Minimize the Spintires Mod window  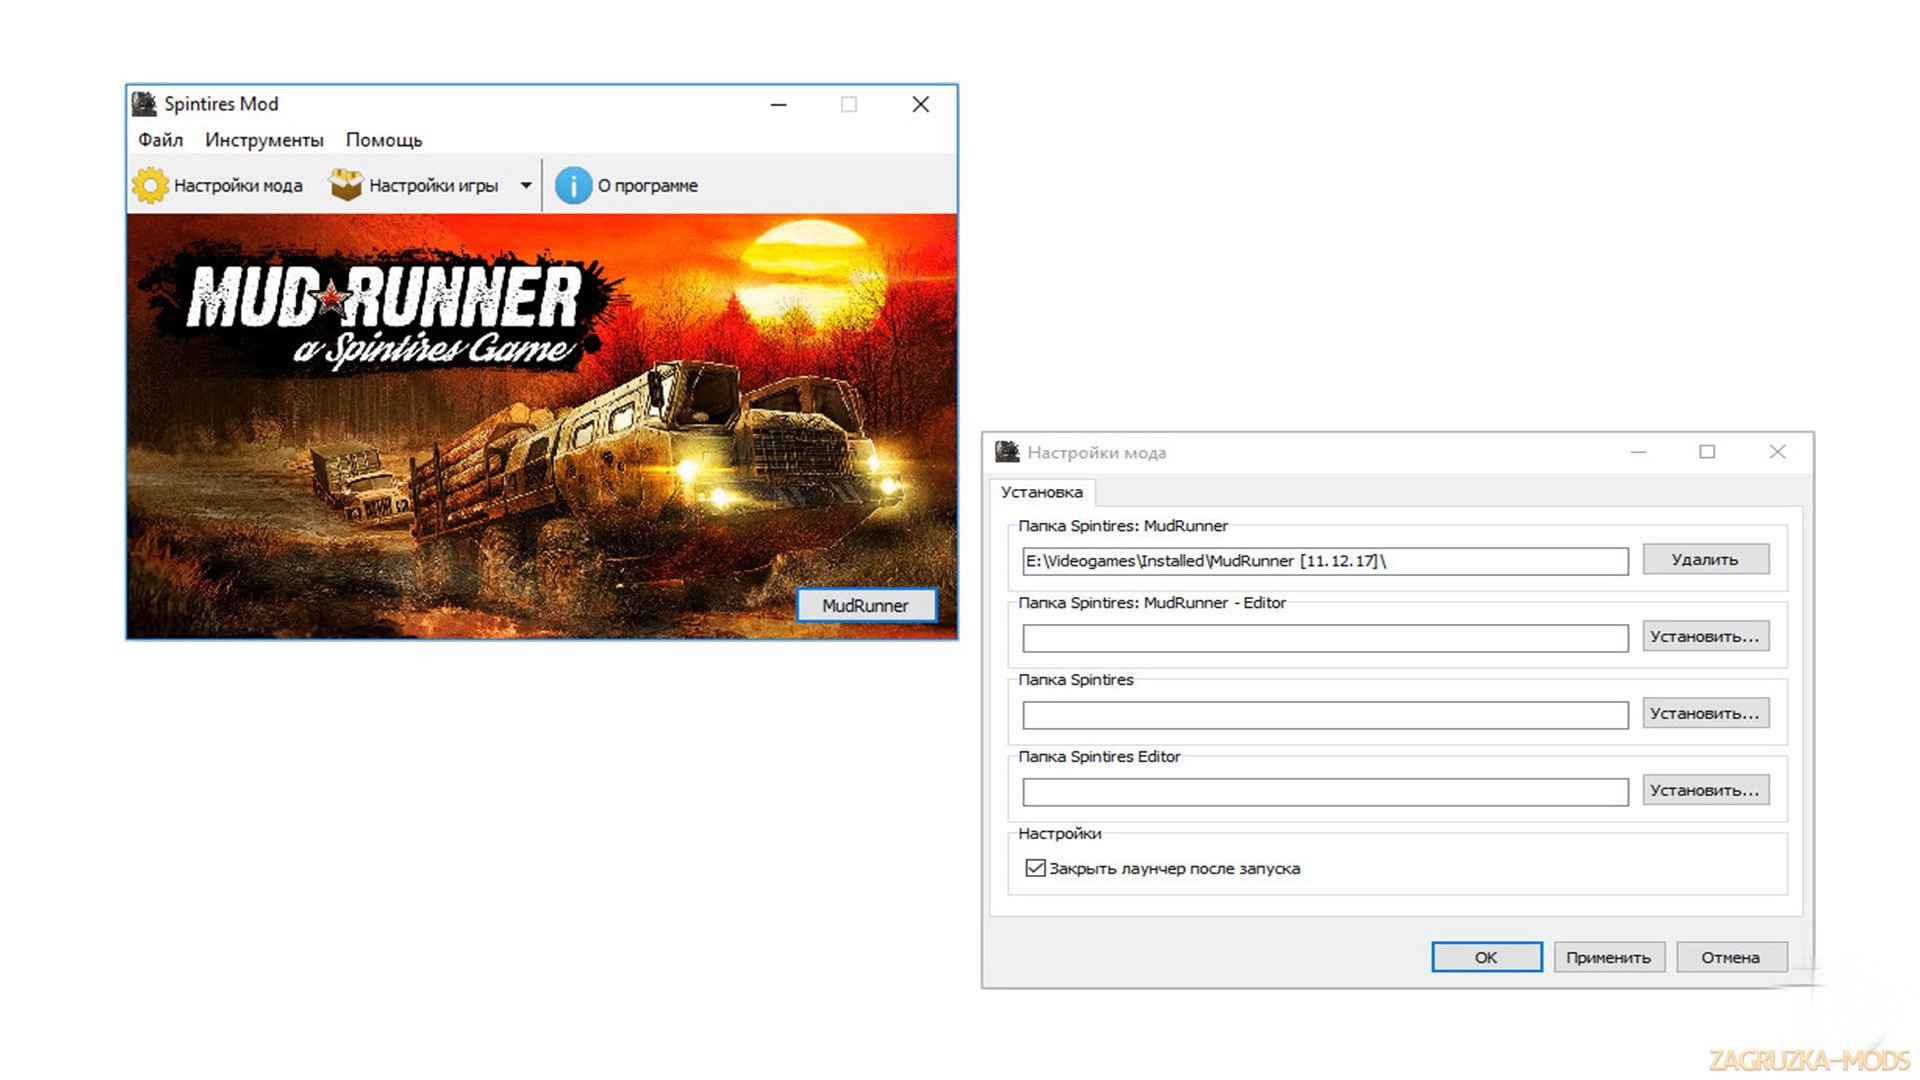[779, 104]
